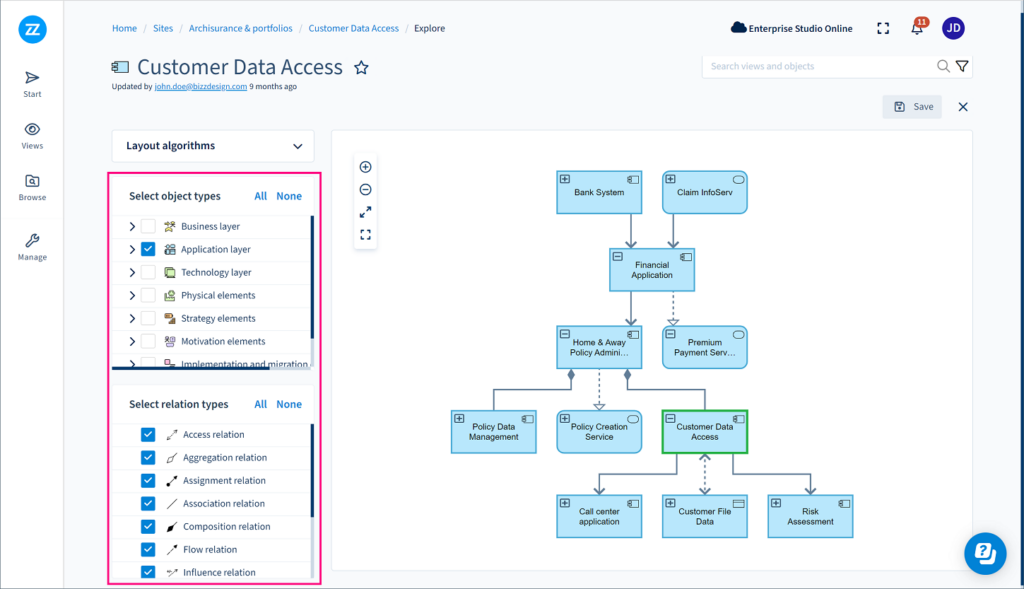Open the Browse section in sidebar

(32, 187)
